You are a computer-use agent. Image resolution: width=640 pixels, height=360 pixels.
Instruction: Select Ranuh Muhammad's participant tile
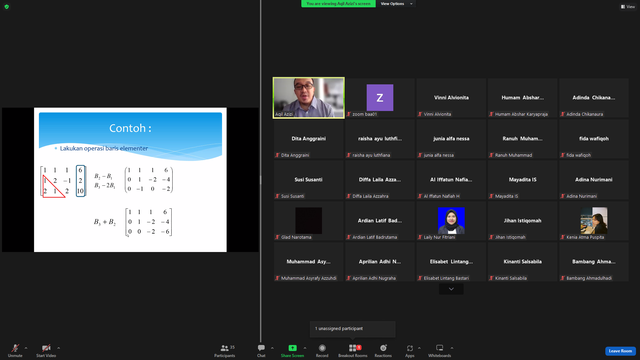(x=522, y=139)
